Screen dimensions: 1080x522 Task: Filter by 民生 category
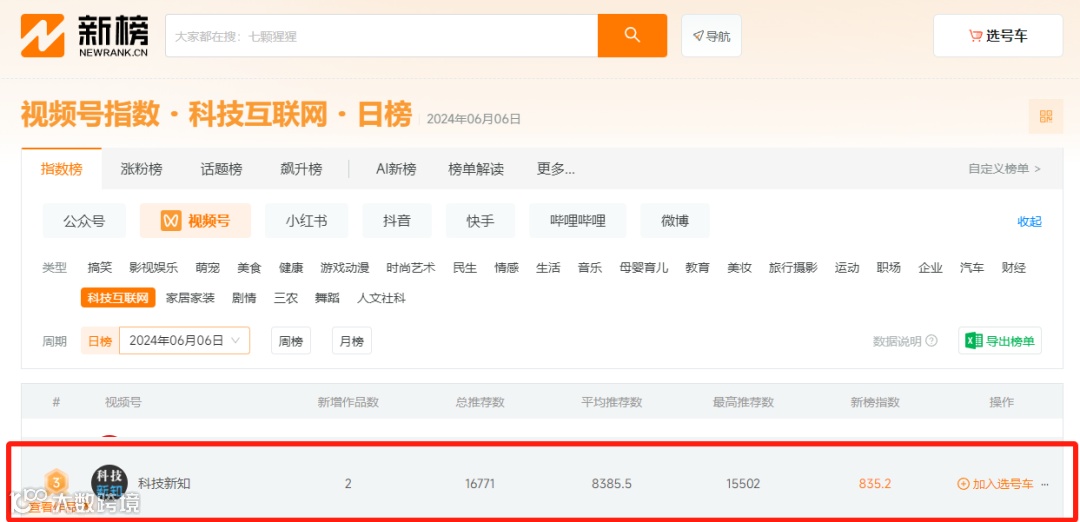[x=465, y=268]
